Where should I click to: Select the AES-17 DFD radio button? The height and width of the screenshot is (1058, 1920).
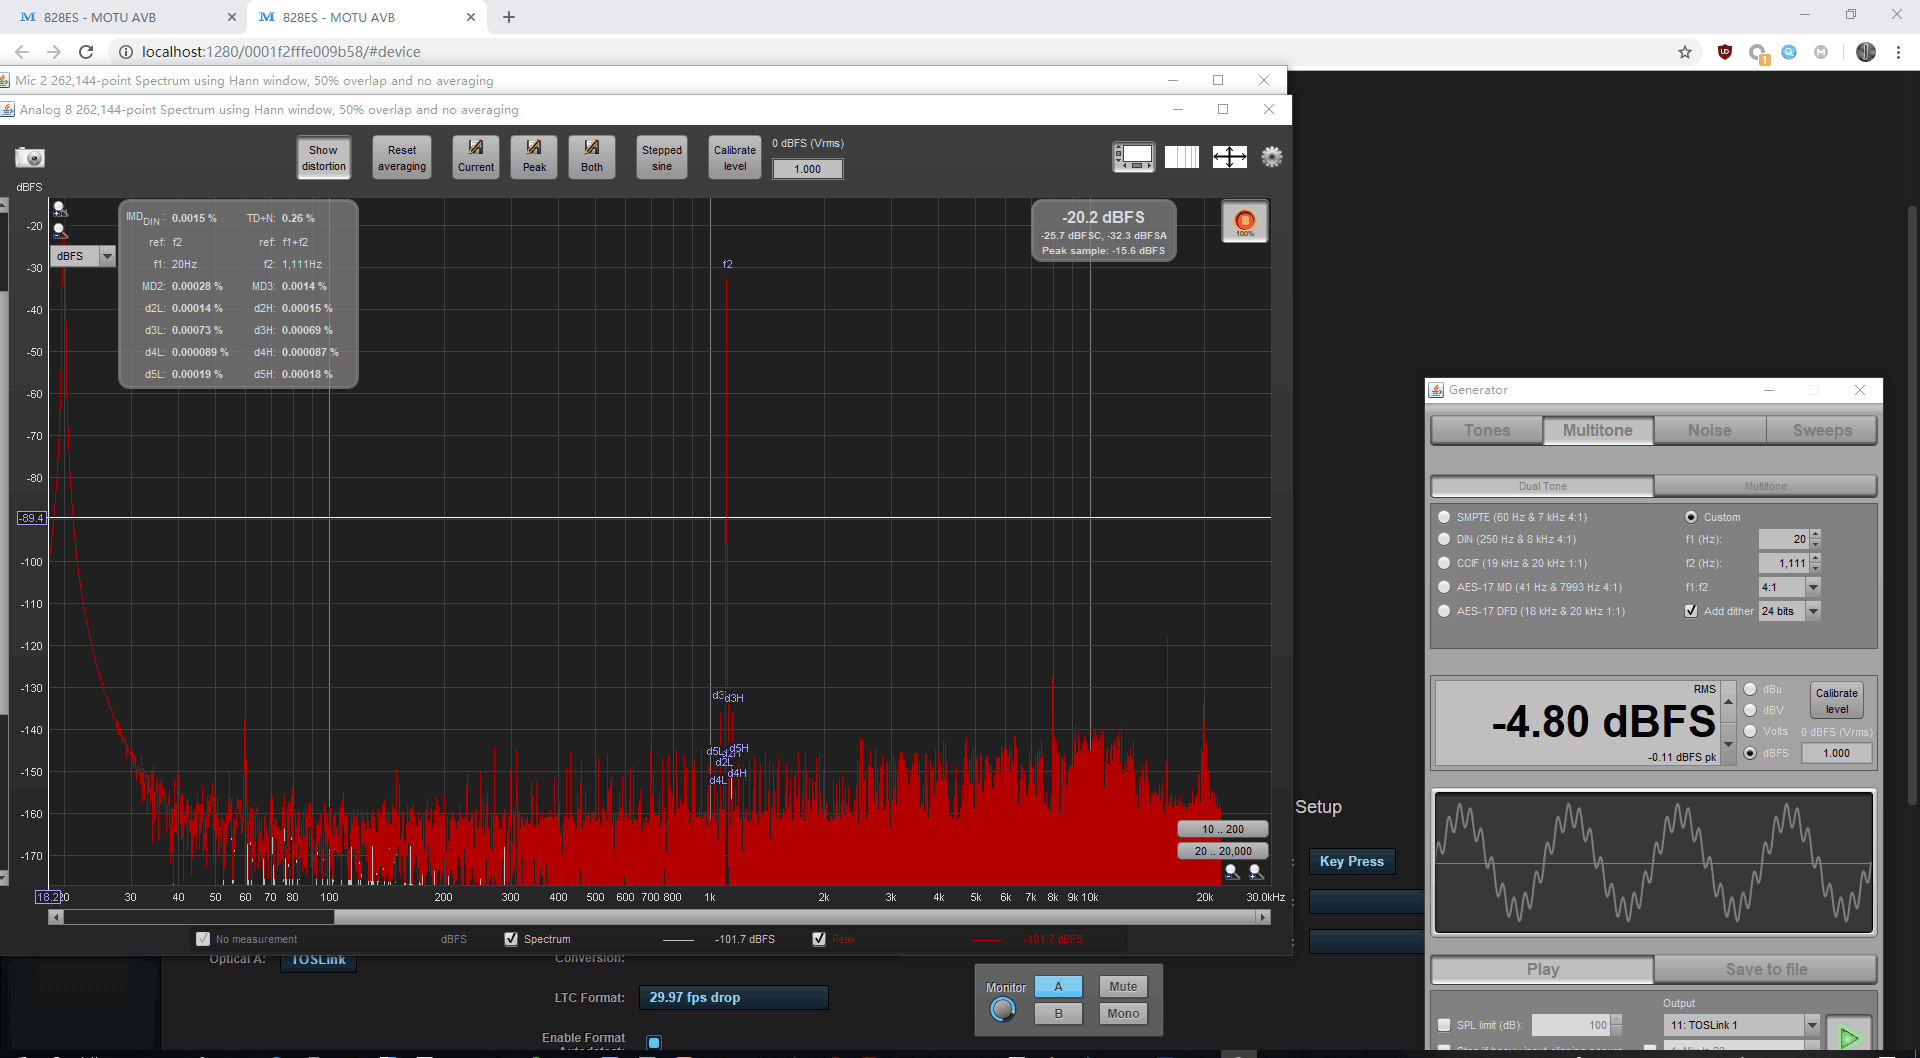[x=1444, y=611]
